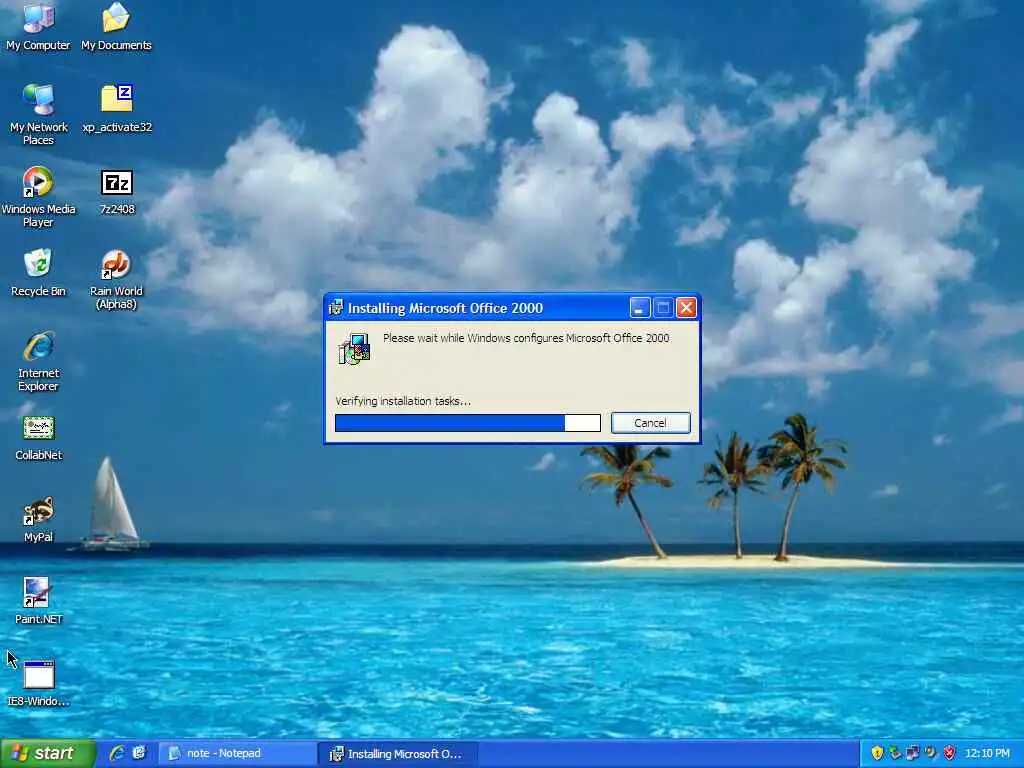Select My Network Places icon
Image resolution: width=1024 pixels, height=768 pixels.
[38, 114]
